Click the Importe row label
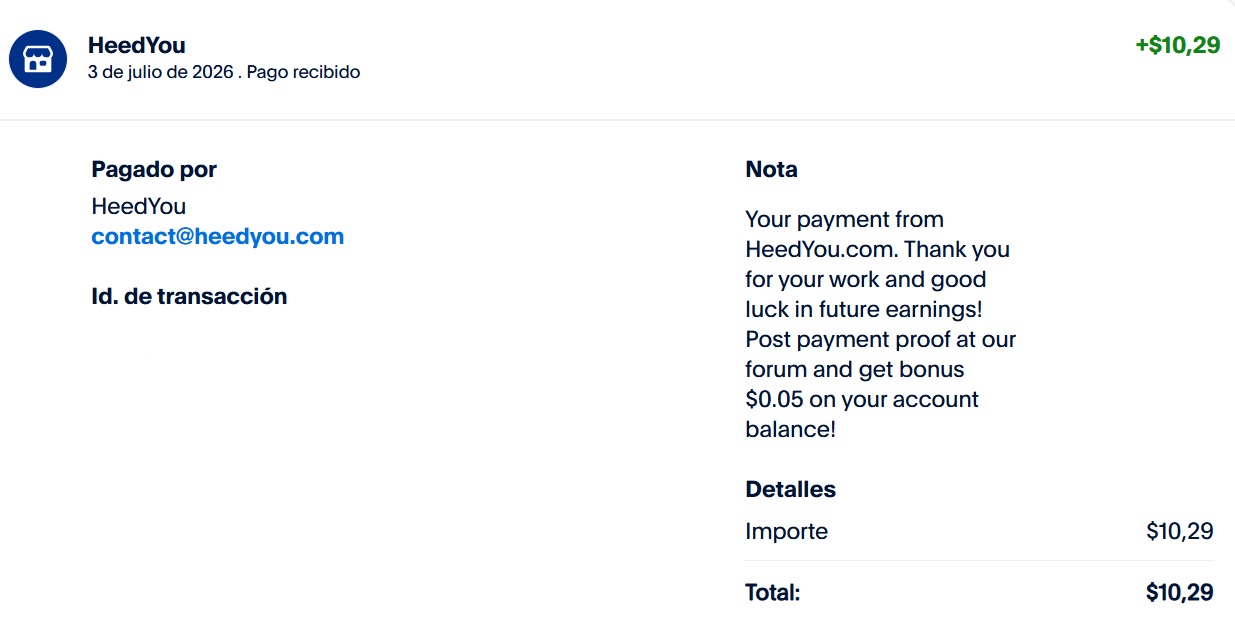This screenshot has height=638, width=1235. point(787,531)
